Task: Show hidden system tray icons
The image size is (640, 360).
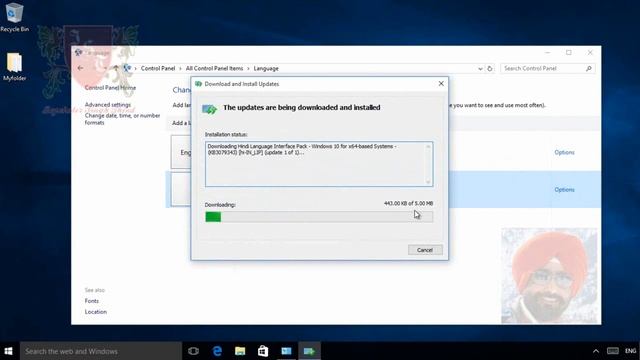Action: [596, 351]
